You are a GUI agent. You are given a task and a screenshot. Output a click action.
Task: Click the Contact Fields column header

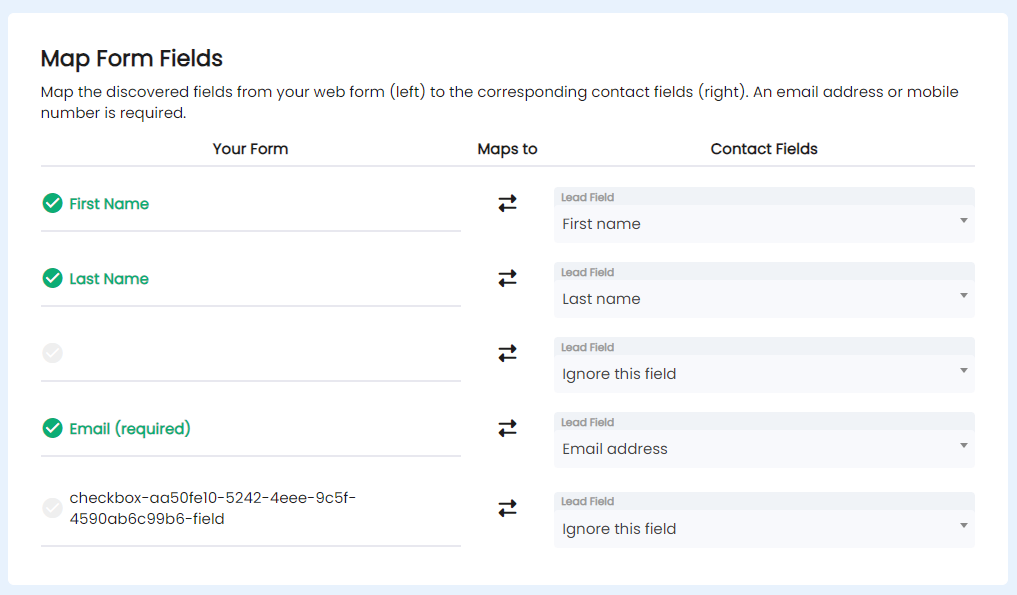click(764, 149)
